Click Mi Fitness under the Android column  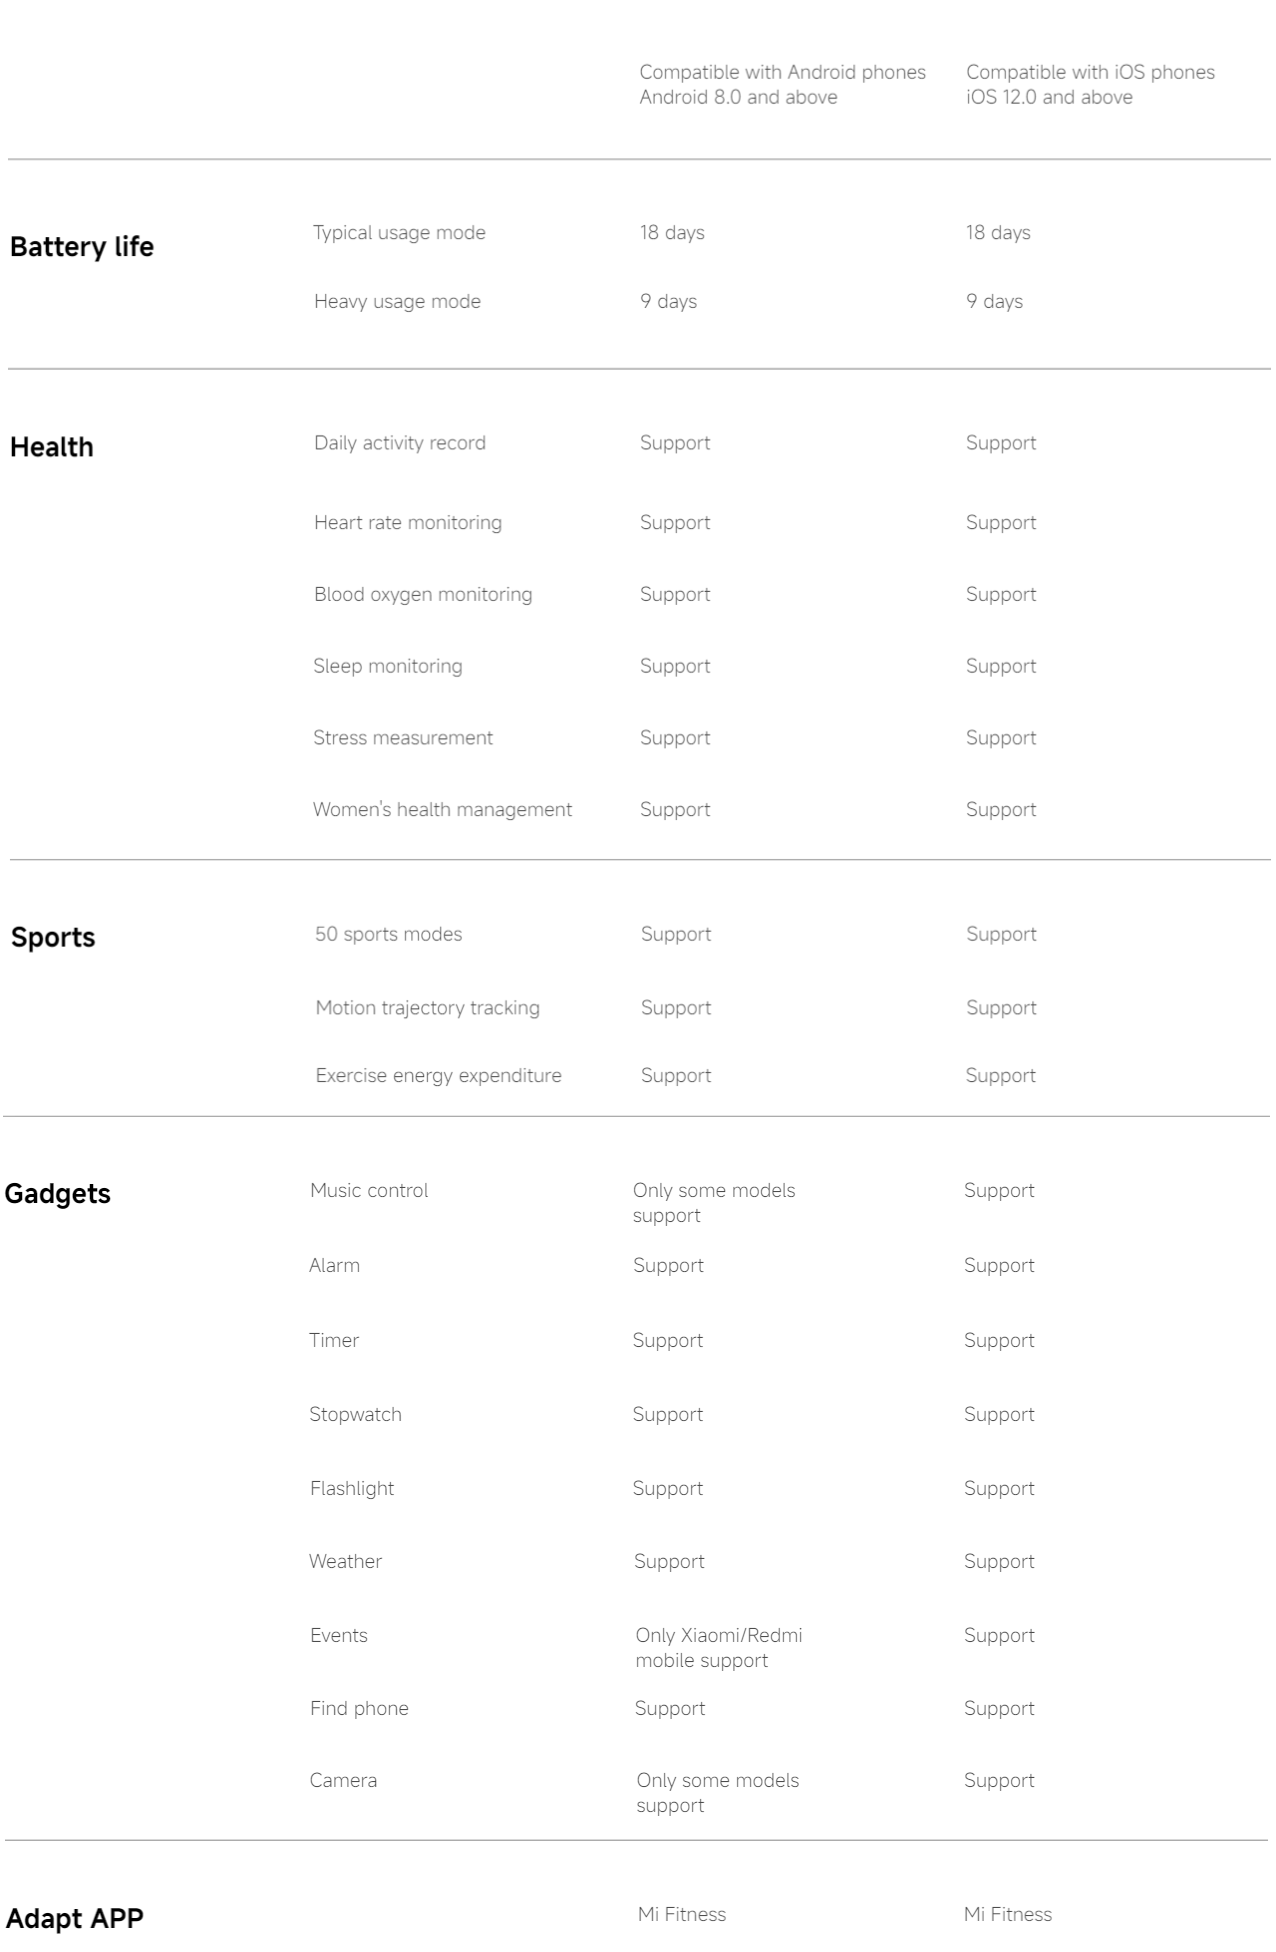(x=682, y=1915)
